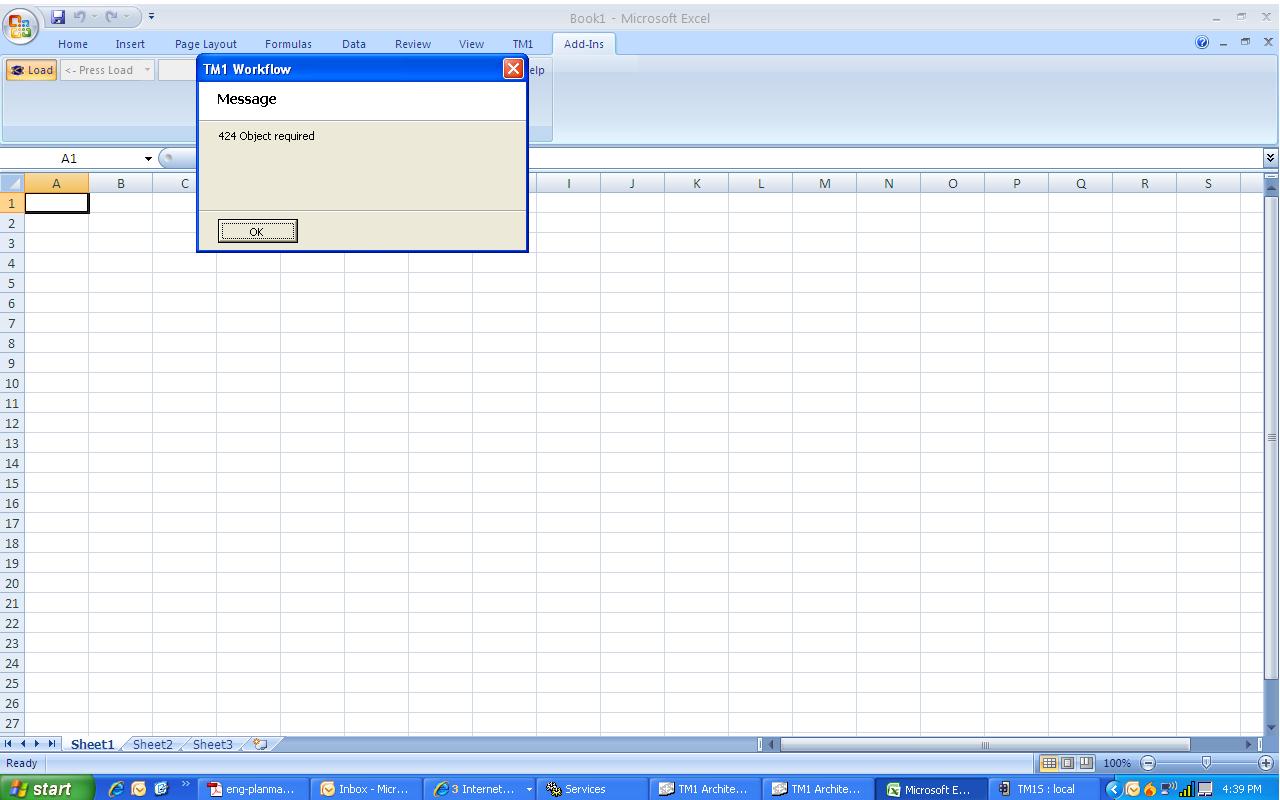The image size is (1280, 800).
Task: Switch to Sheet3 tab
Action: tap(213, 744)
